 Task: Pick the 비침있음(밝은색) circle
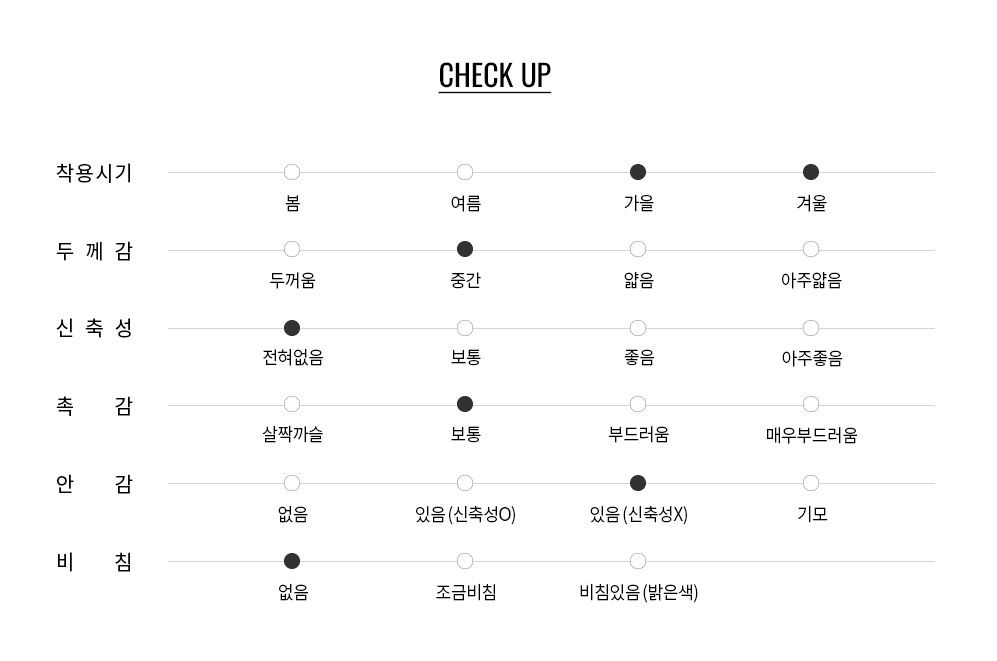coord(638,561)
